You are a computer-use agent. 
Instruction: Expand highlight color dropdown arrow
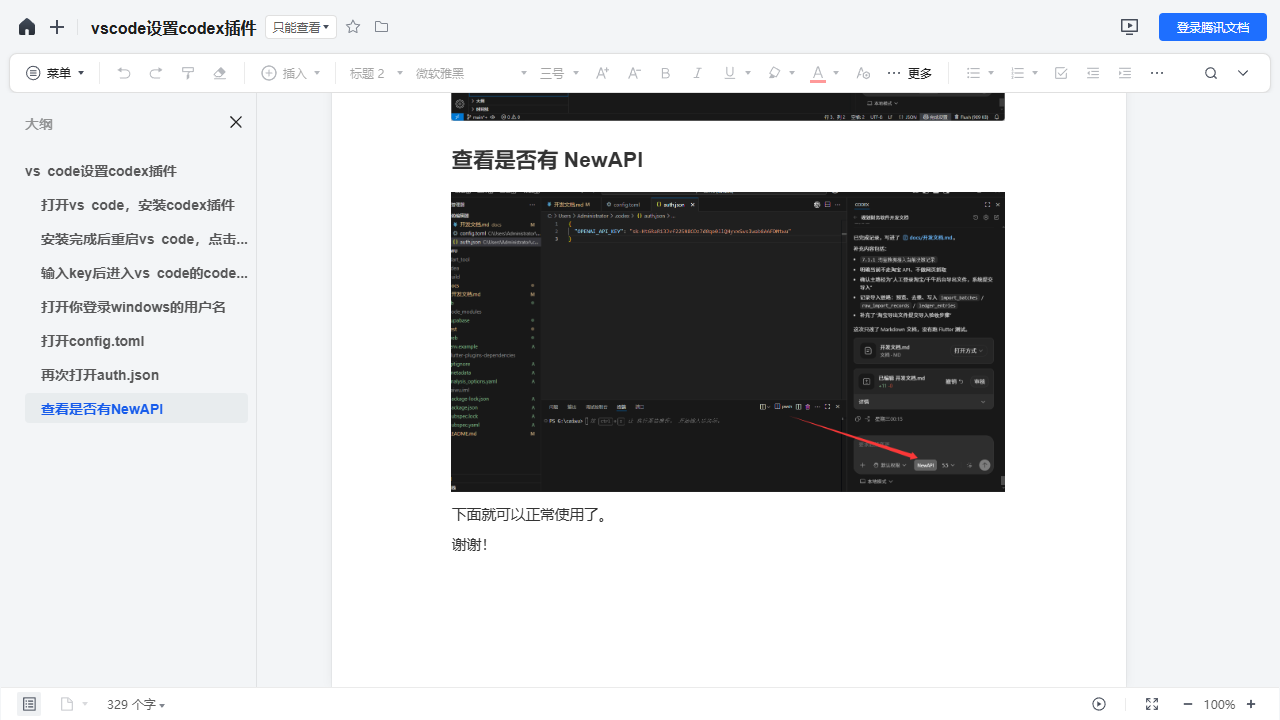pos(792,73)
